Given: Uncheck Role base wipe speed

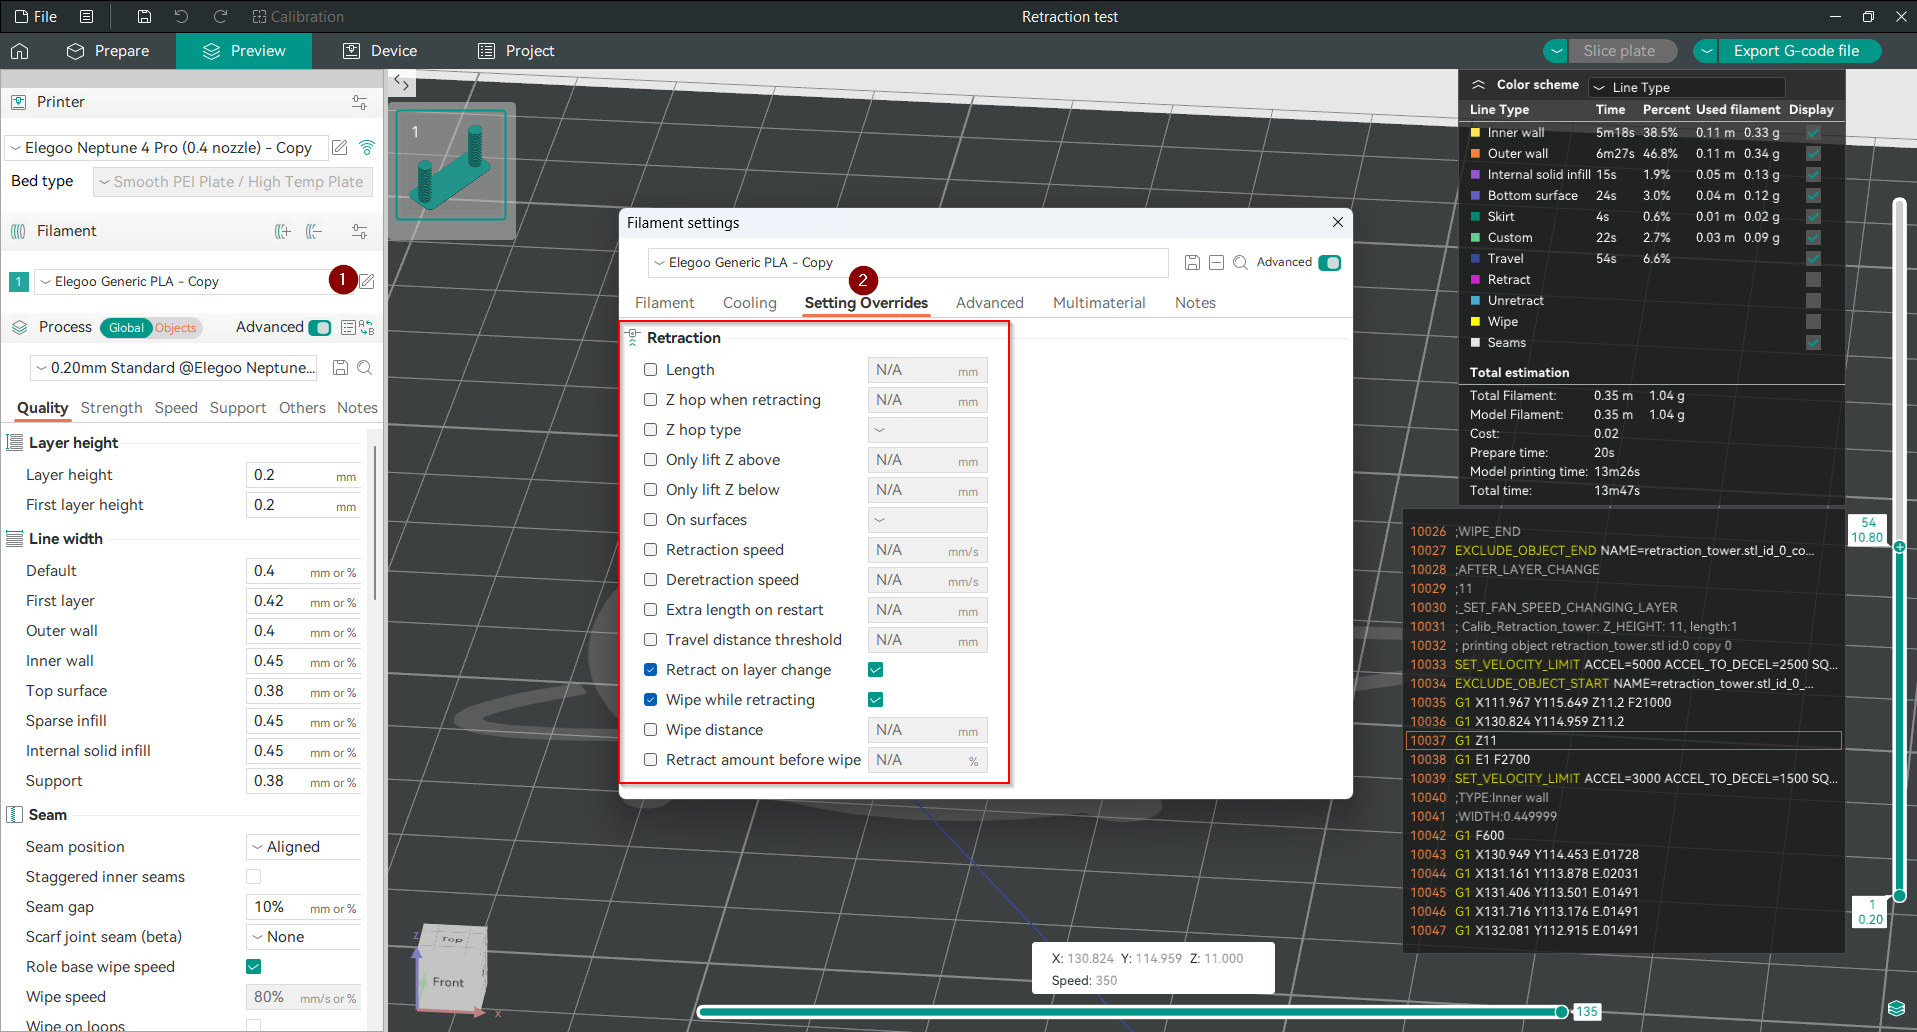Looking at the screenshot, I should click(x=254, y=967).
